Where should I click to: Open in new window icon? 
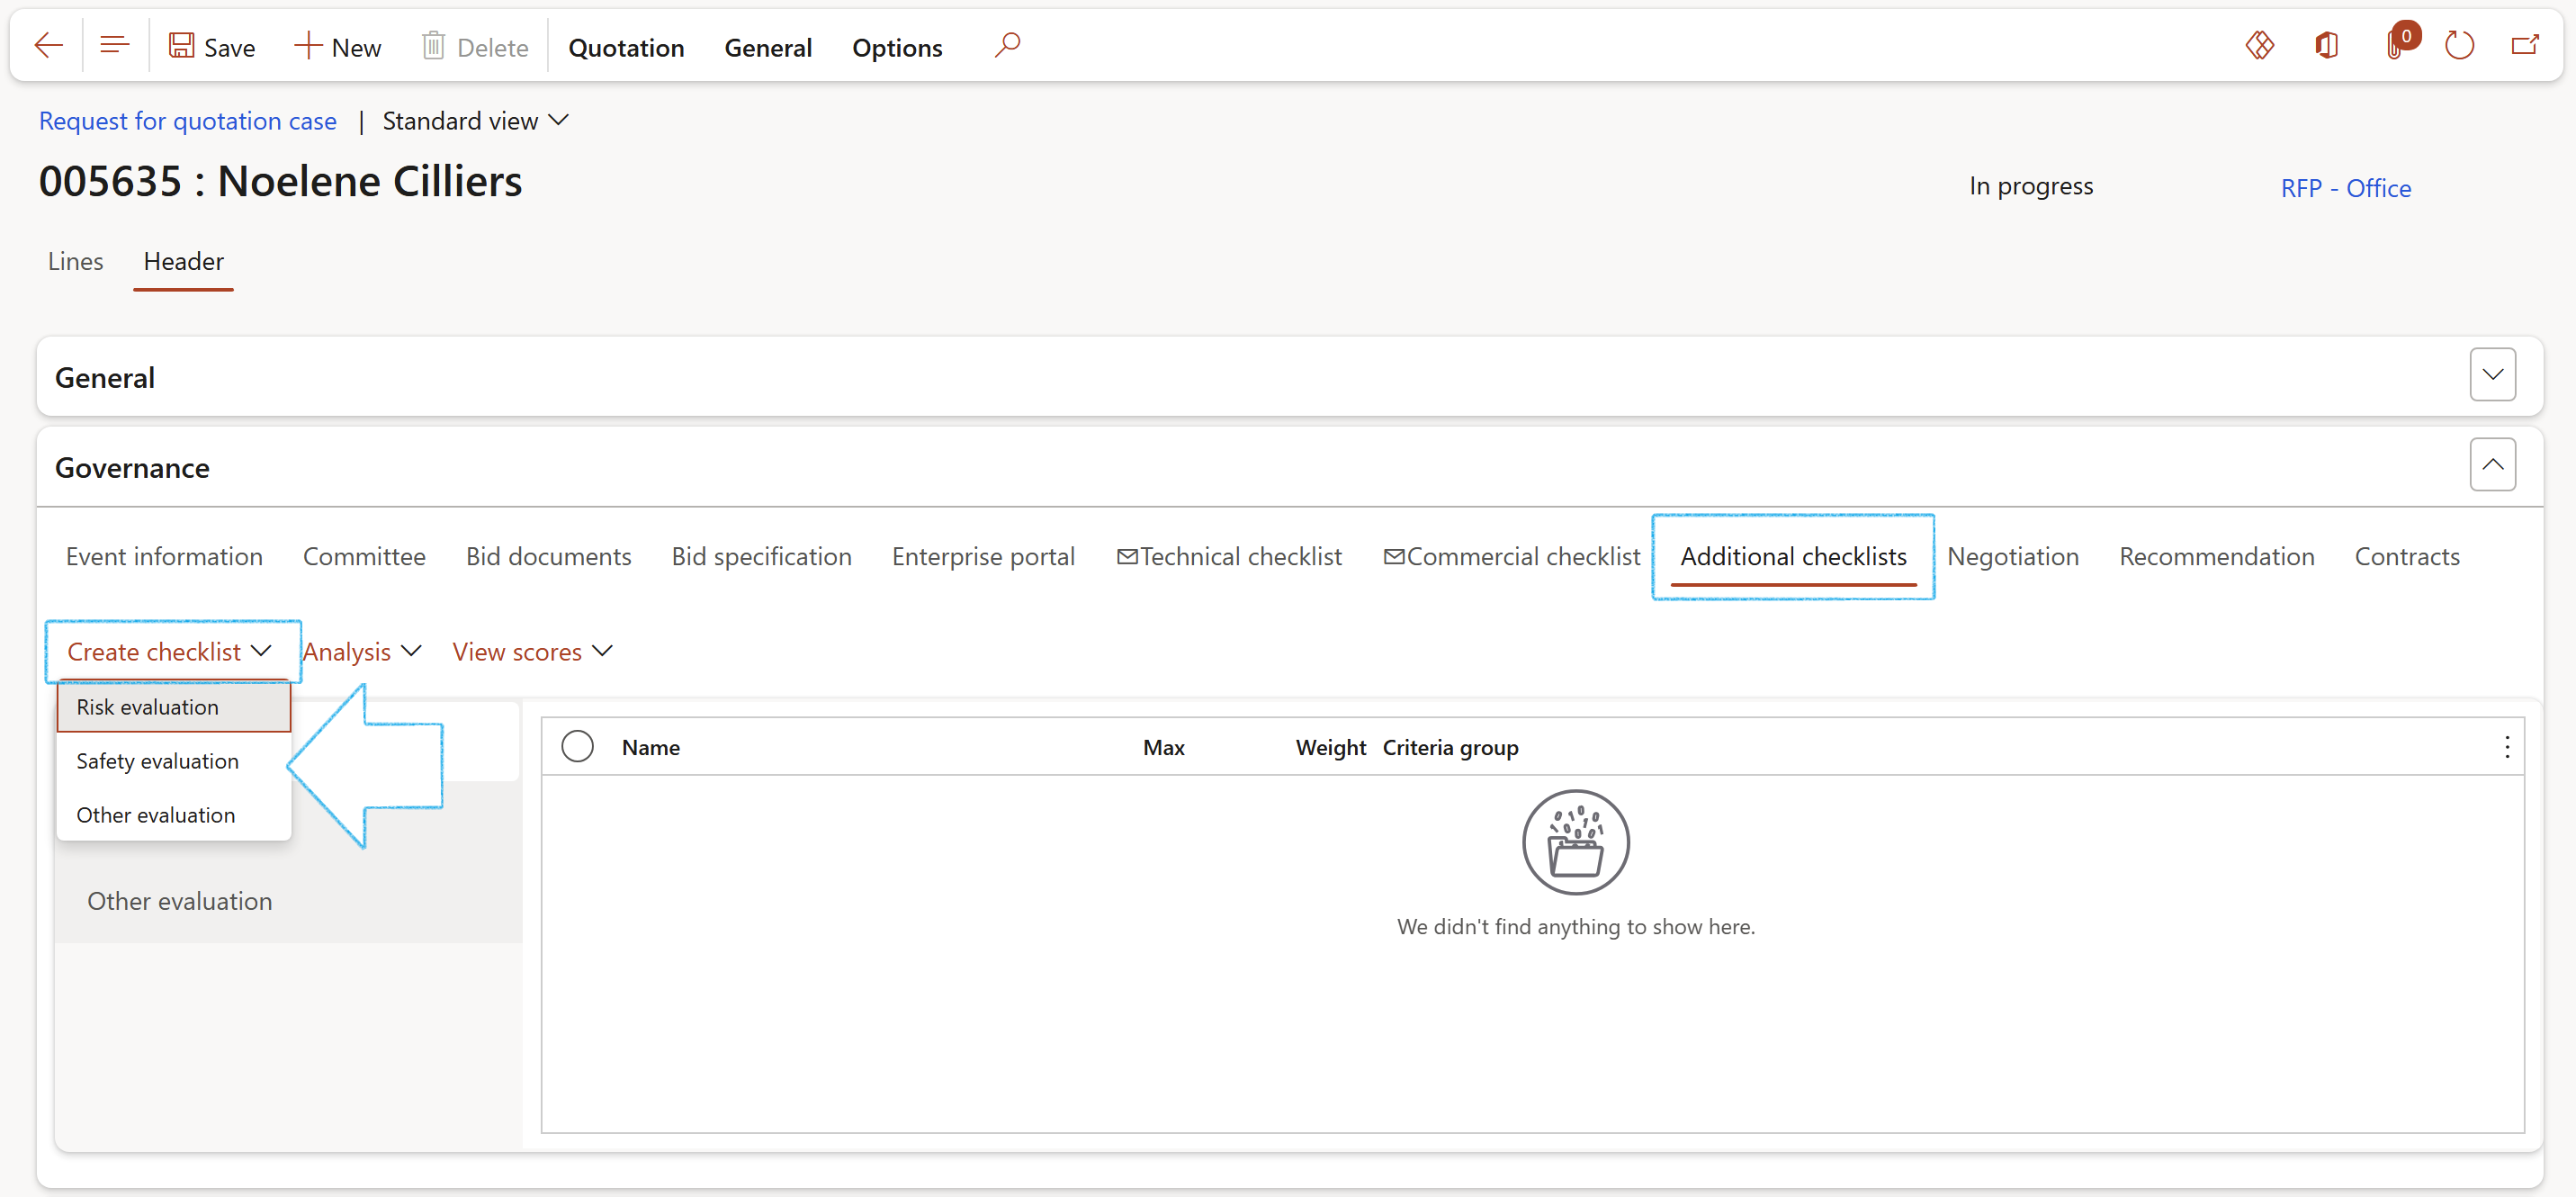[2525, 46]
